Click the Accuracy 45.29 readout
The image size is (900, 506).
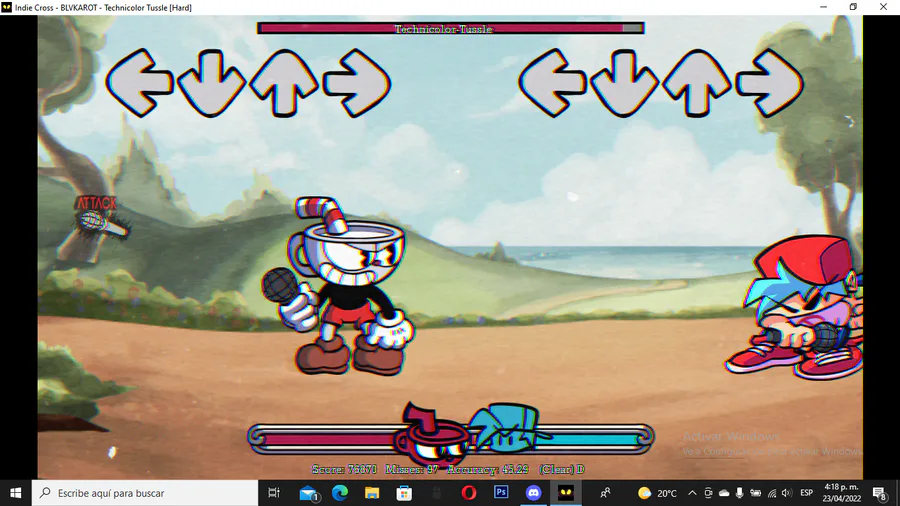click(487, 469)
